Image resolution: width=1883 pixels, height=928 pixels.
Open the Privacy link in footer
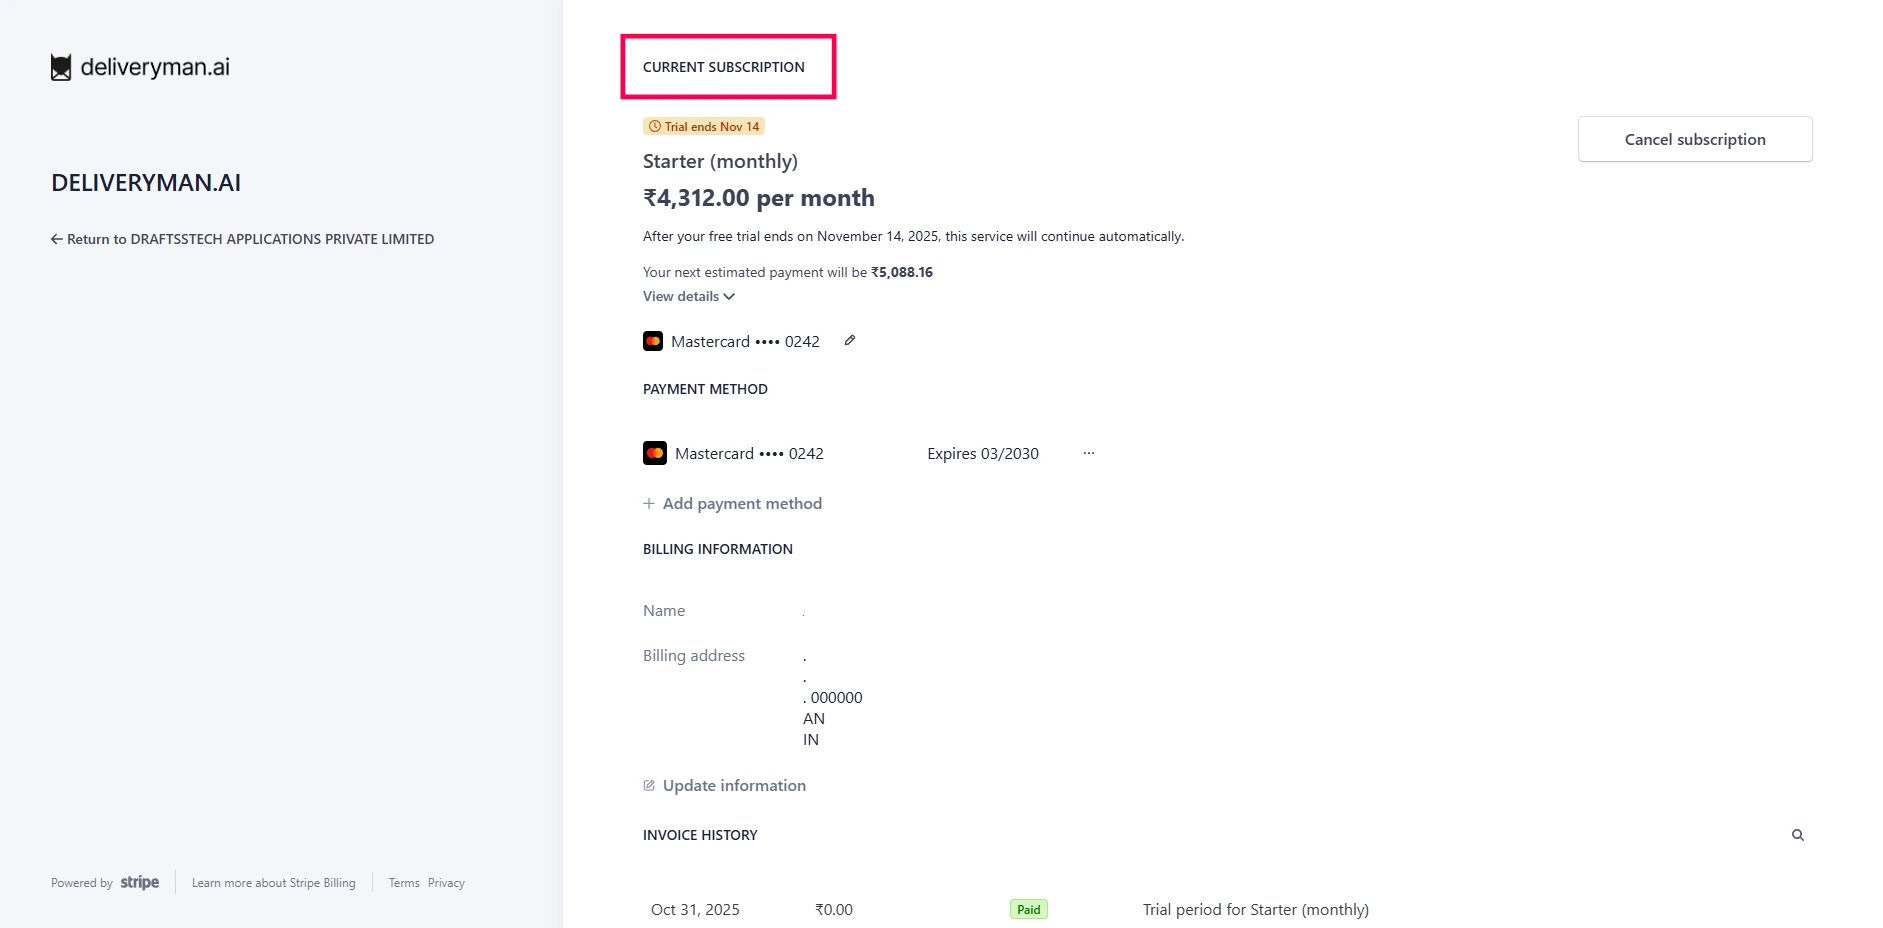tap(446, 883)
